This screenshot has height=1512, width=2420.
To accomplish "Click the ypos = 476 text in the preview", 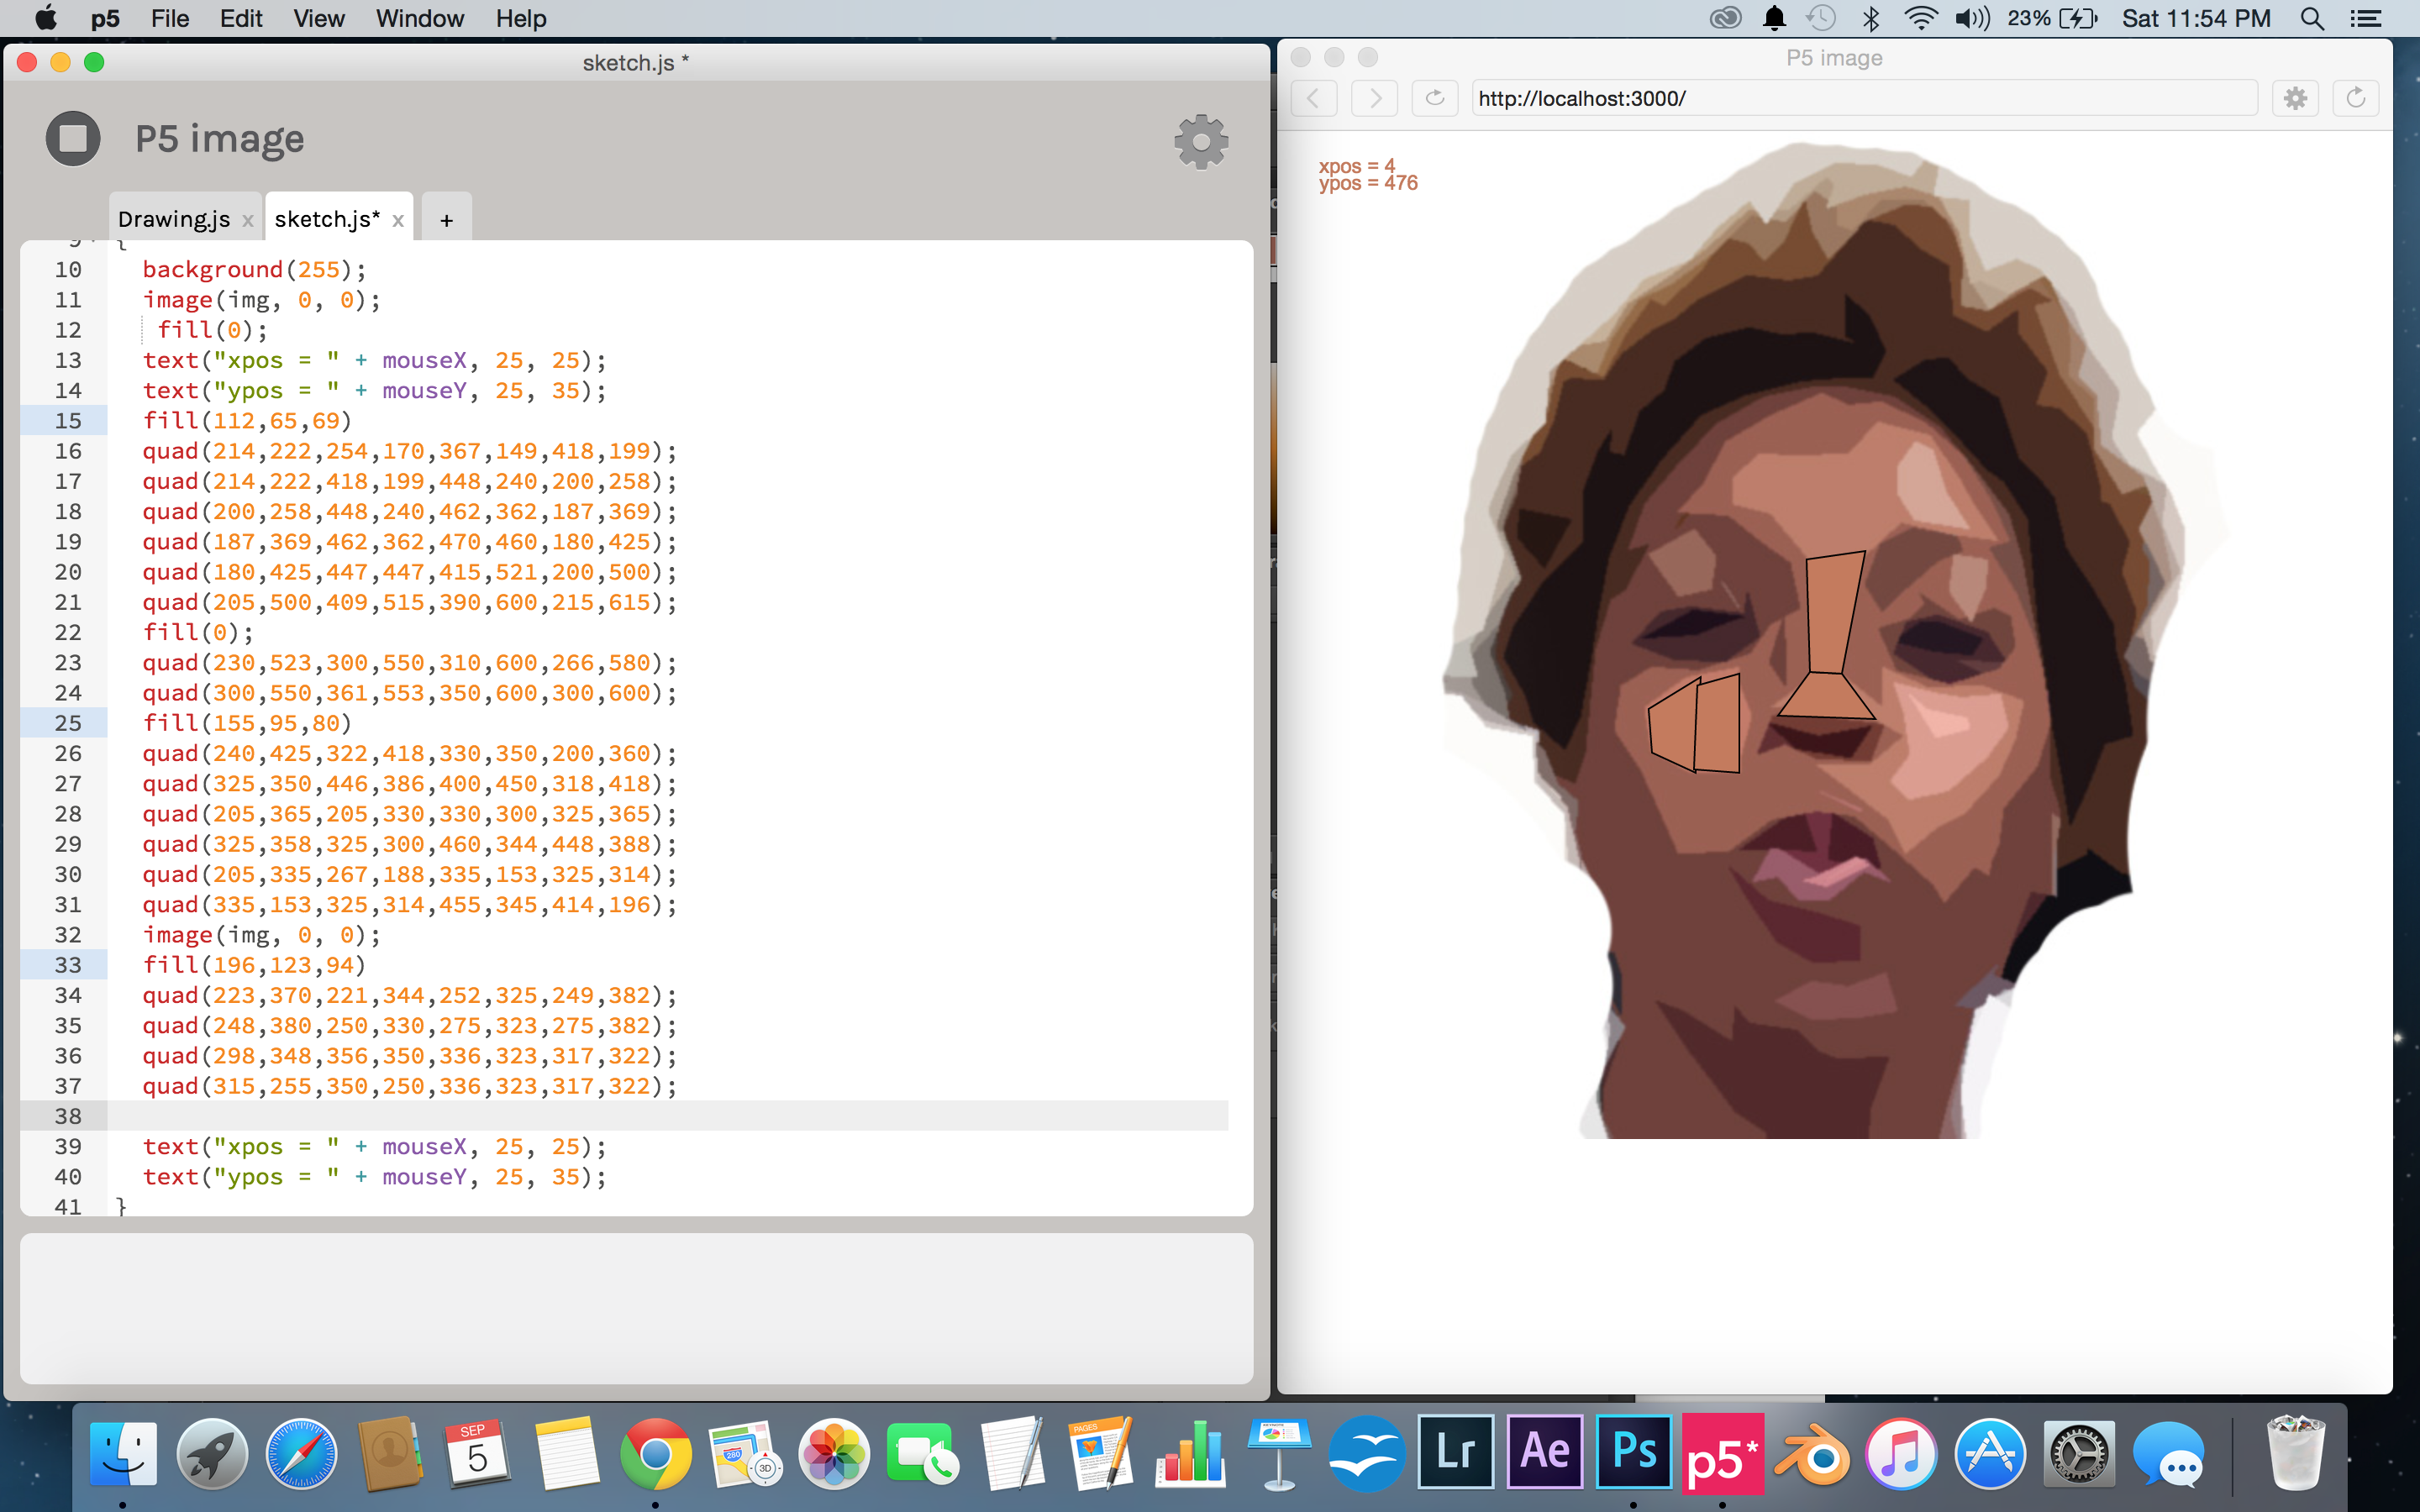I will [x=1368, y=183].
